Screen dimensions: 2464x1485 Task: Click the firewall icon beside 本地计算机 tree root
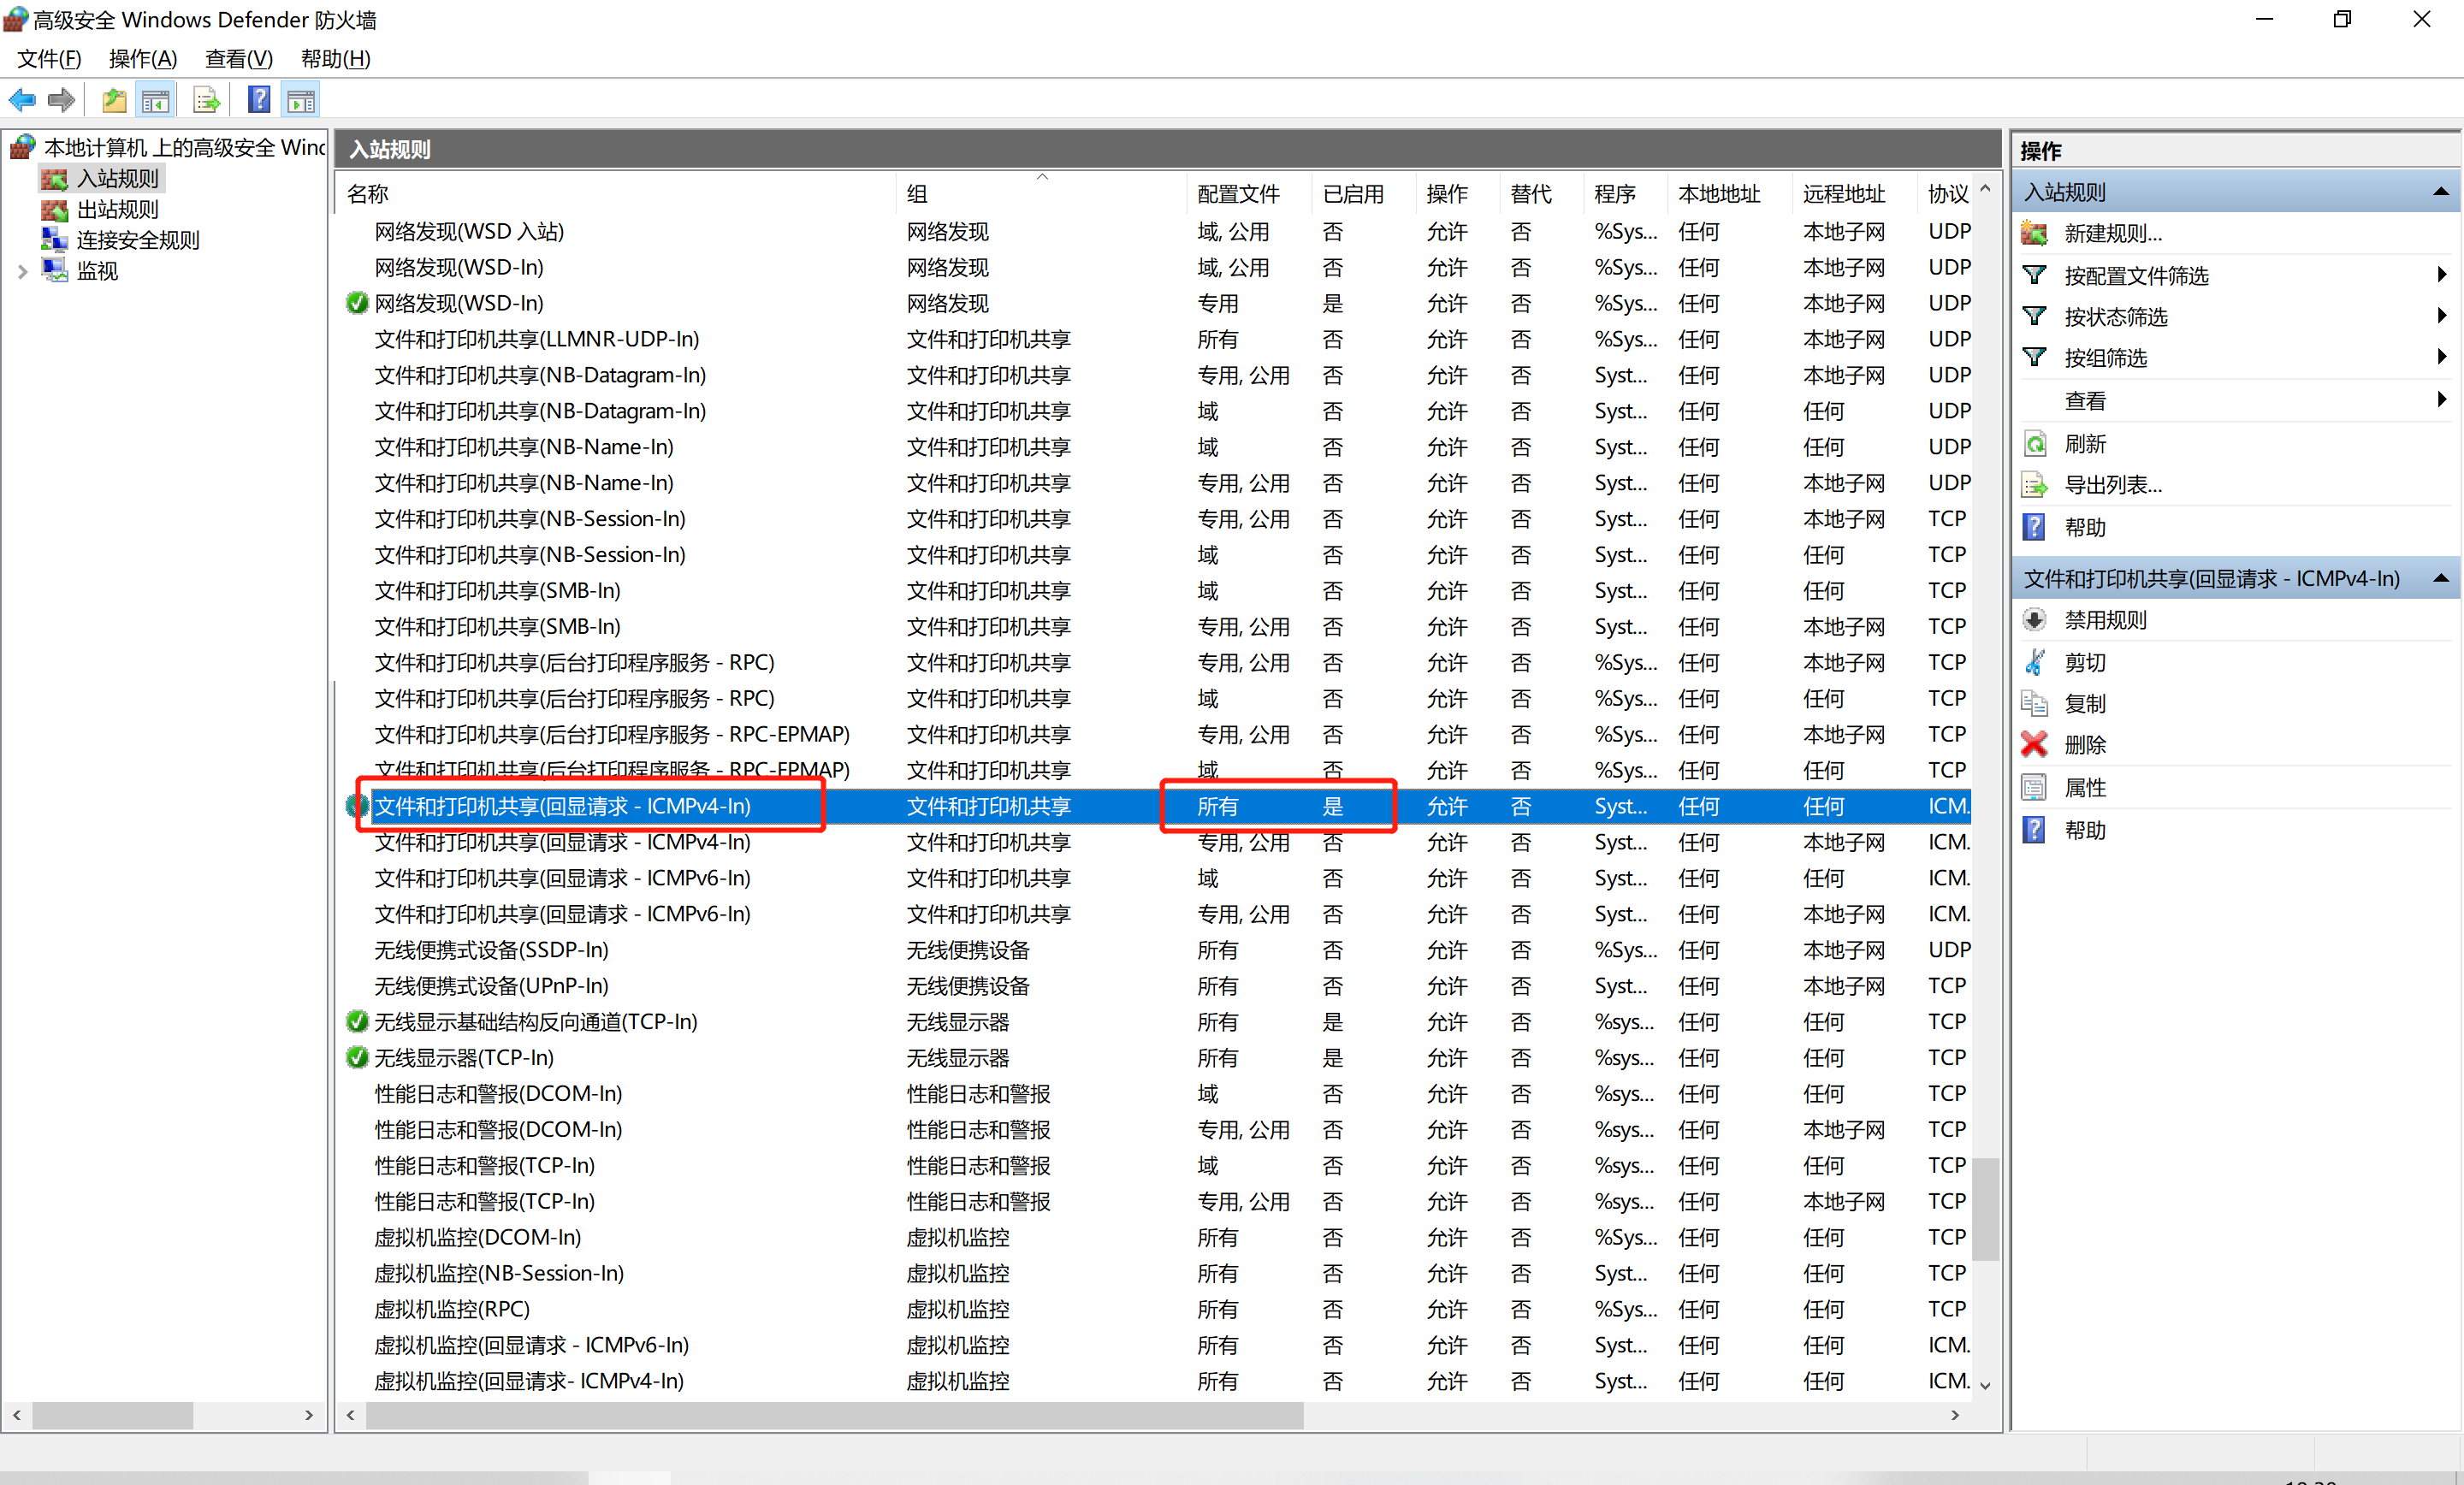(x=23, y=147)
